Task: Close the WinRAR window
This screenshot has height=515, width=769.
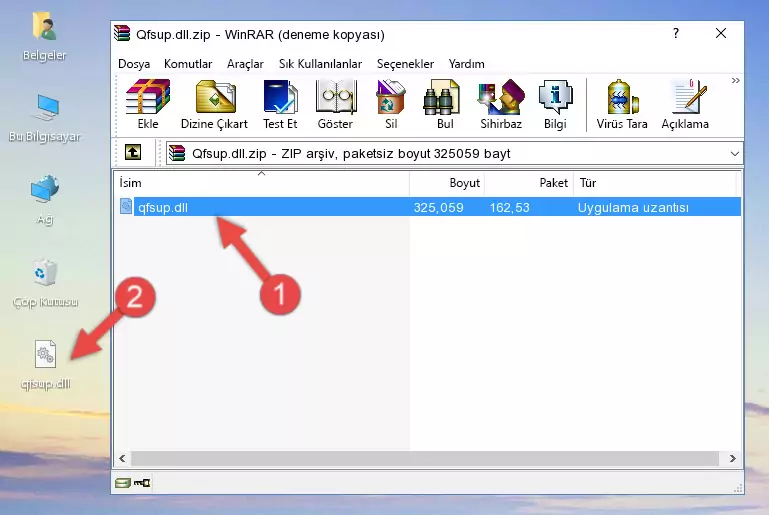Action: pyautogui.click(x=720, y=33)
